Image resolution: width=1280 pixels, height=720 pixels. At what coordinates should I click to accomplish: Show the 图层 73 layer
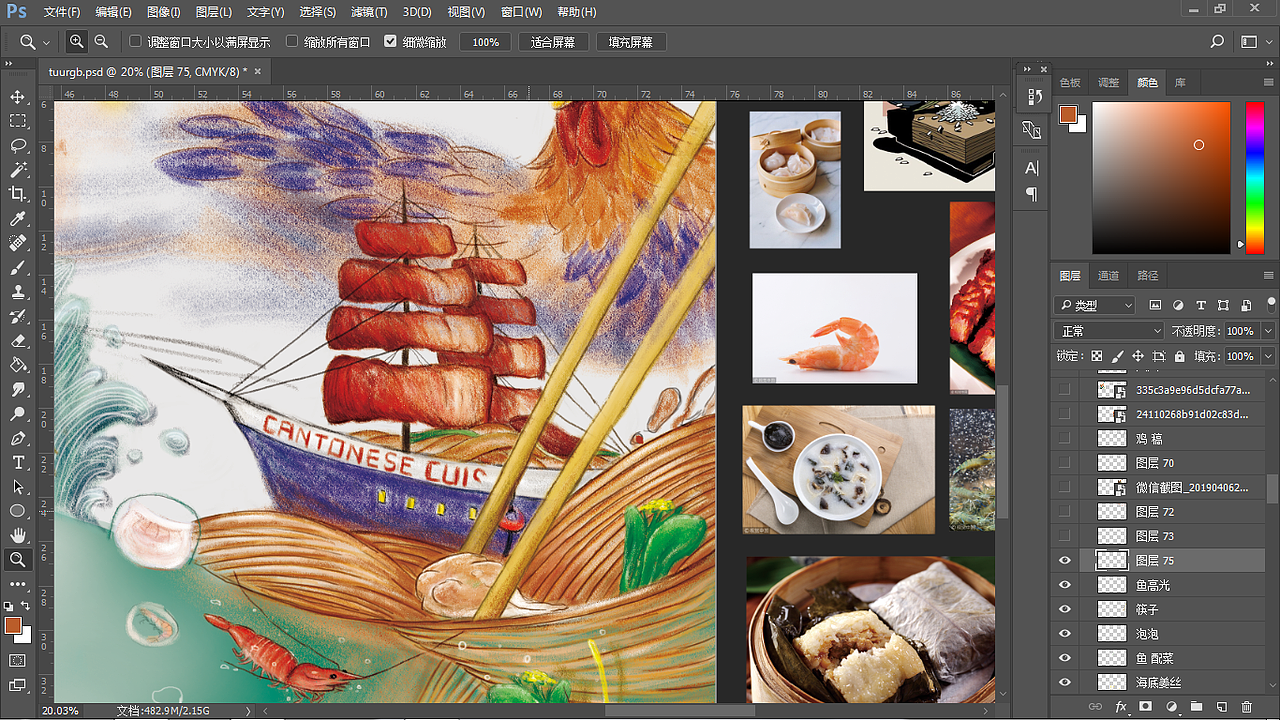click(1064, 536)
